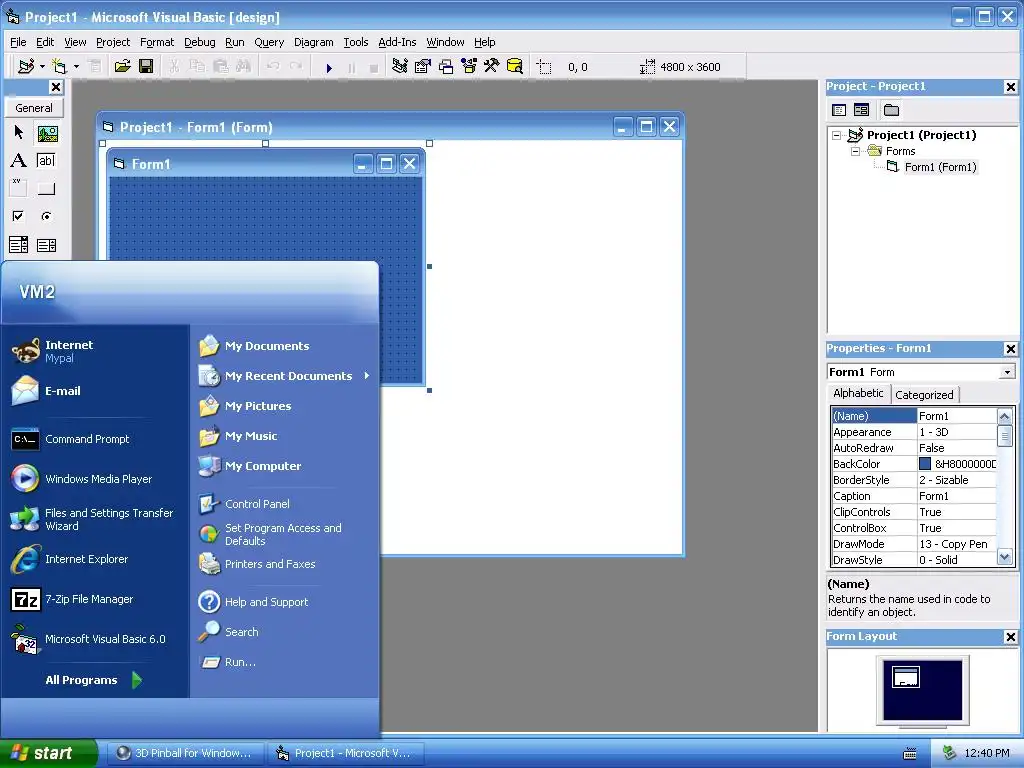Switch to the Categorized properties tab
This screenshot has width=1024, height=768.
pyautogui.click(x=924, y=394)
